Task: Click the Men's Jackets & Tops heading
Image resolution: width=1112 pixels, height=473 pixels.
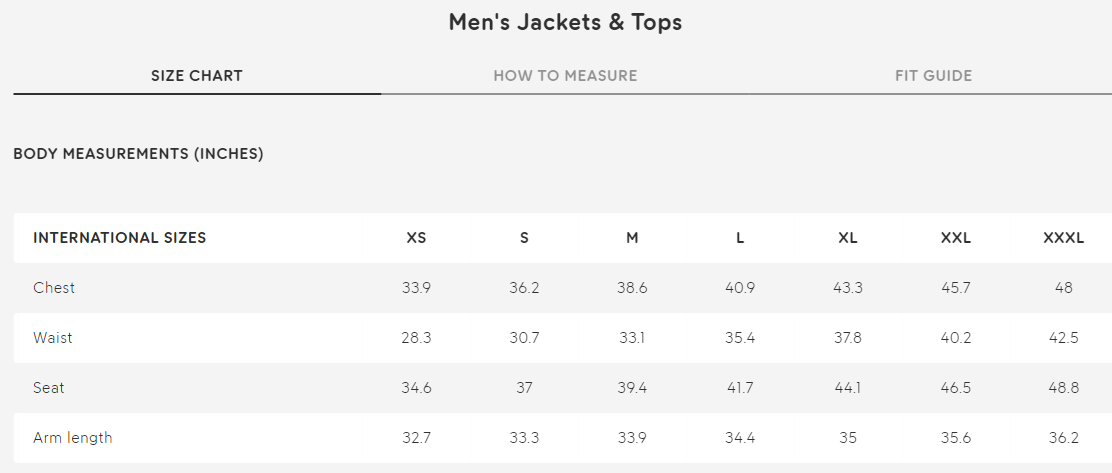Action: point(565,22)
